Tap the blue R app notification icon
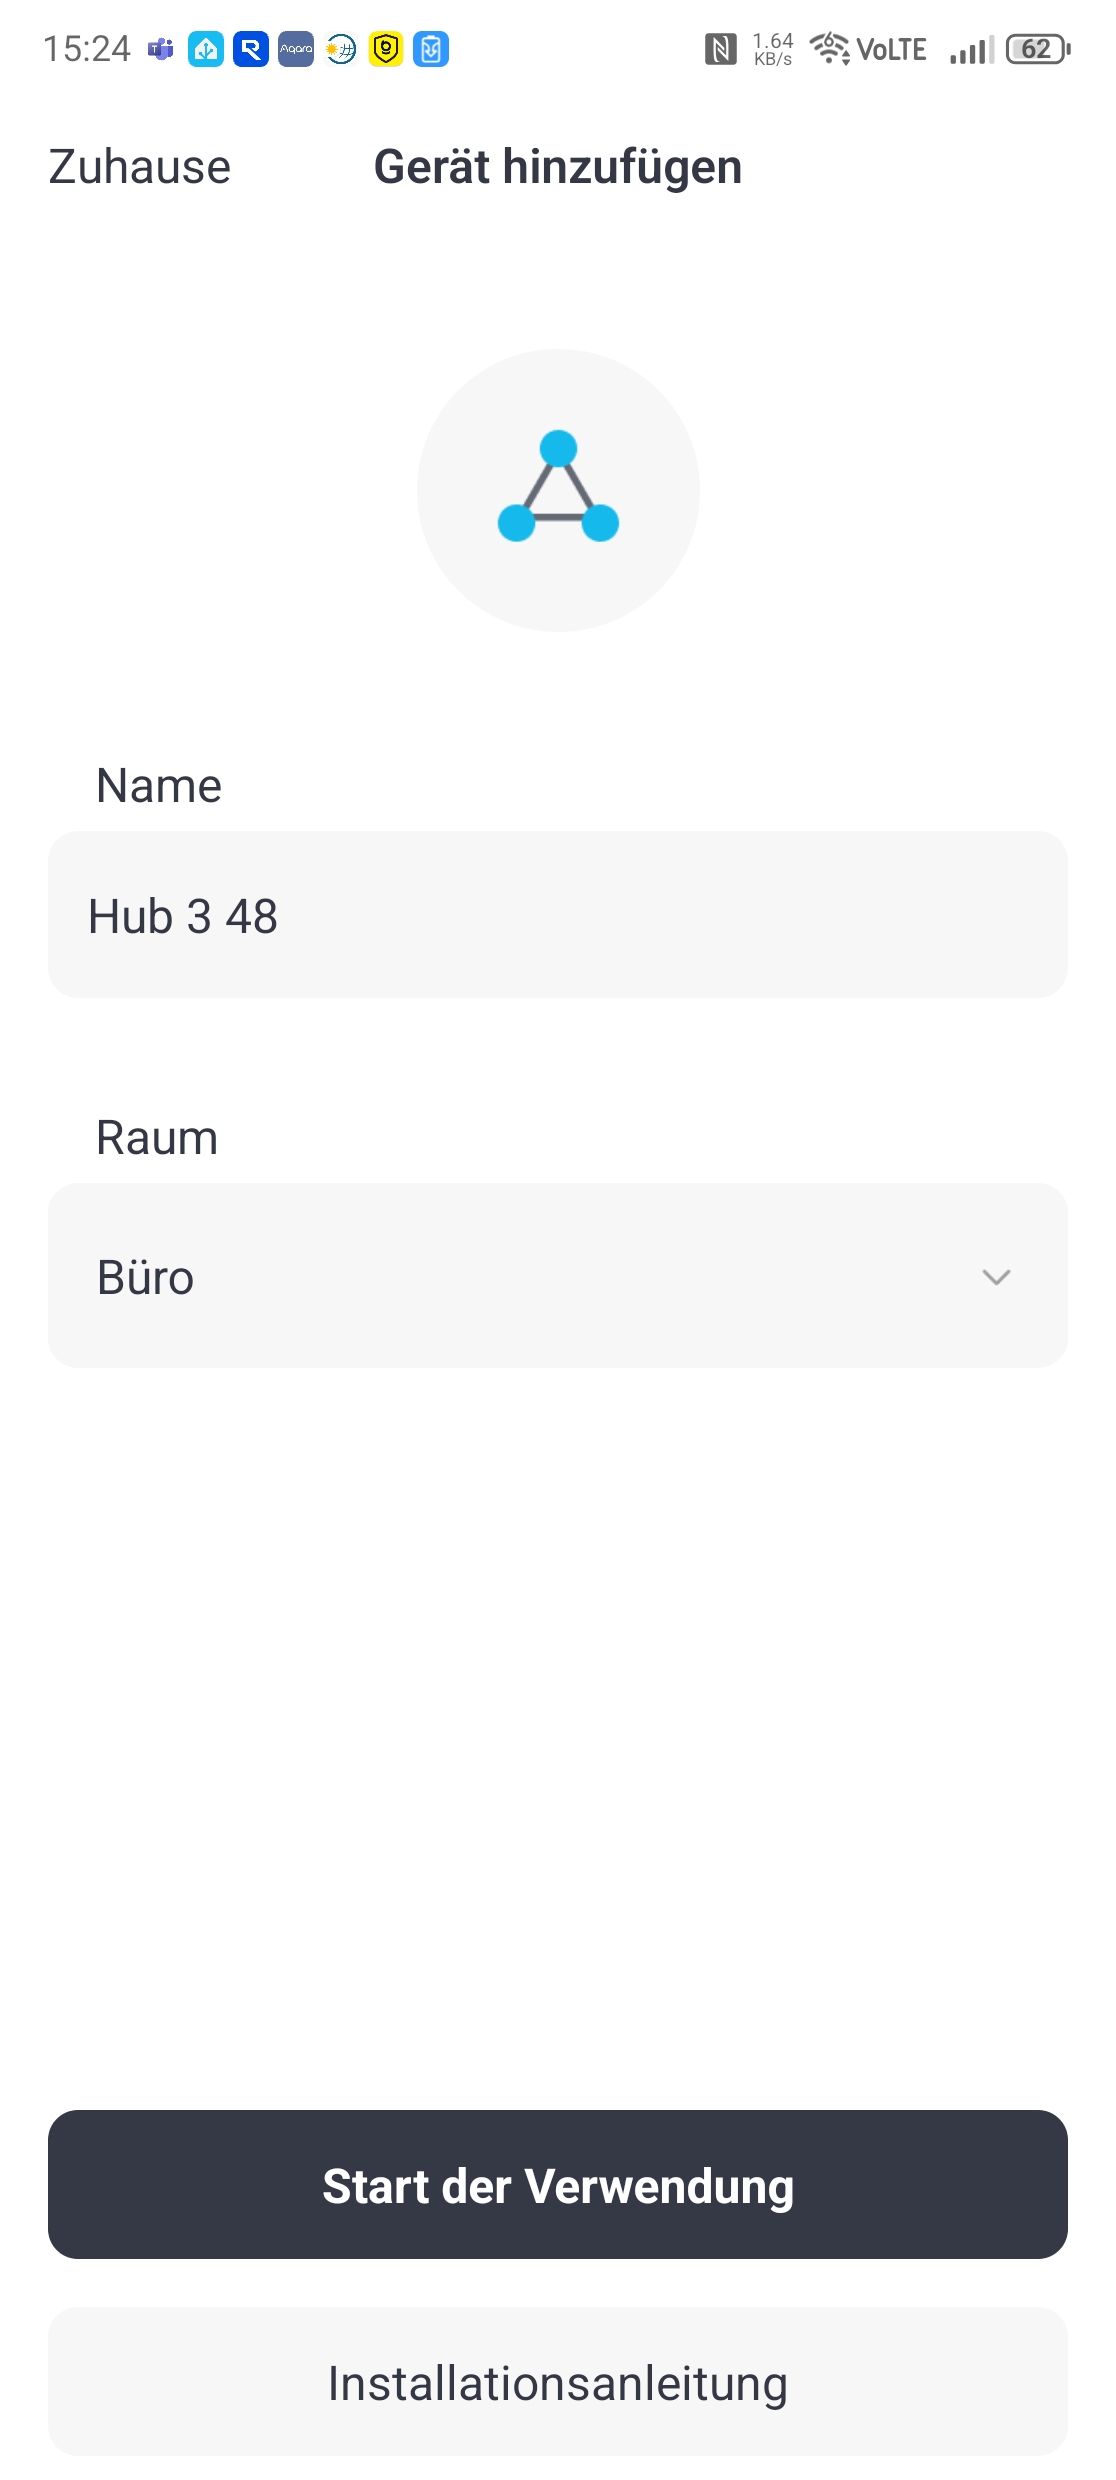 251,49
